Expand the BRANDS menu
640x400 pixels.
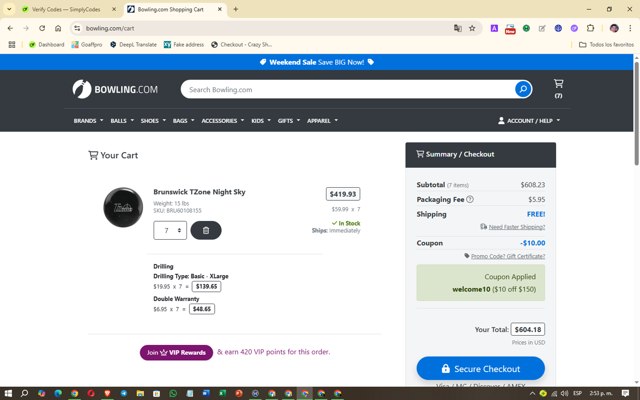pos(88,121)
